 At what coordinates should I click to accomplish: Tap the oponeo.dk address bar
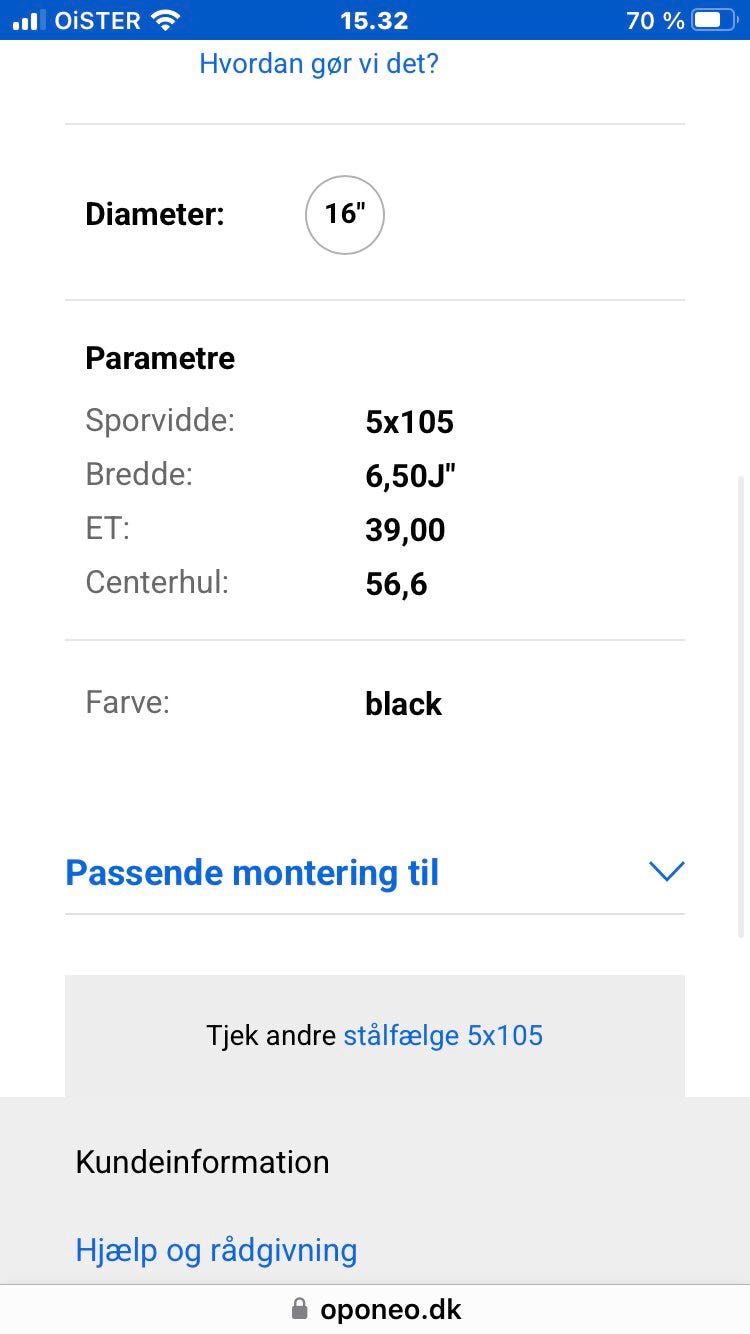(x=390, y=1309)
